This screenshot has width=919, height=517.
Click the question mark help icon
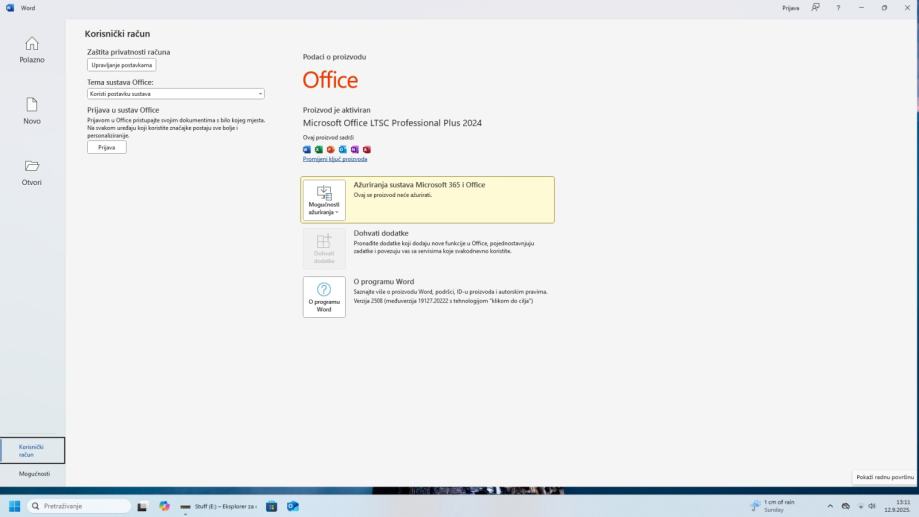click(838, 8)
